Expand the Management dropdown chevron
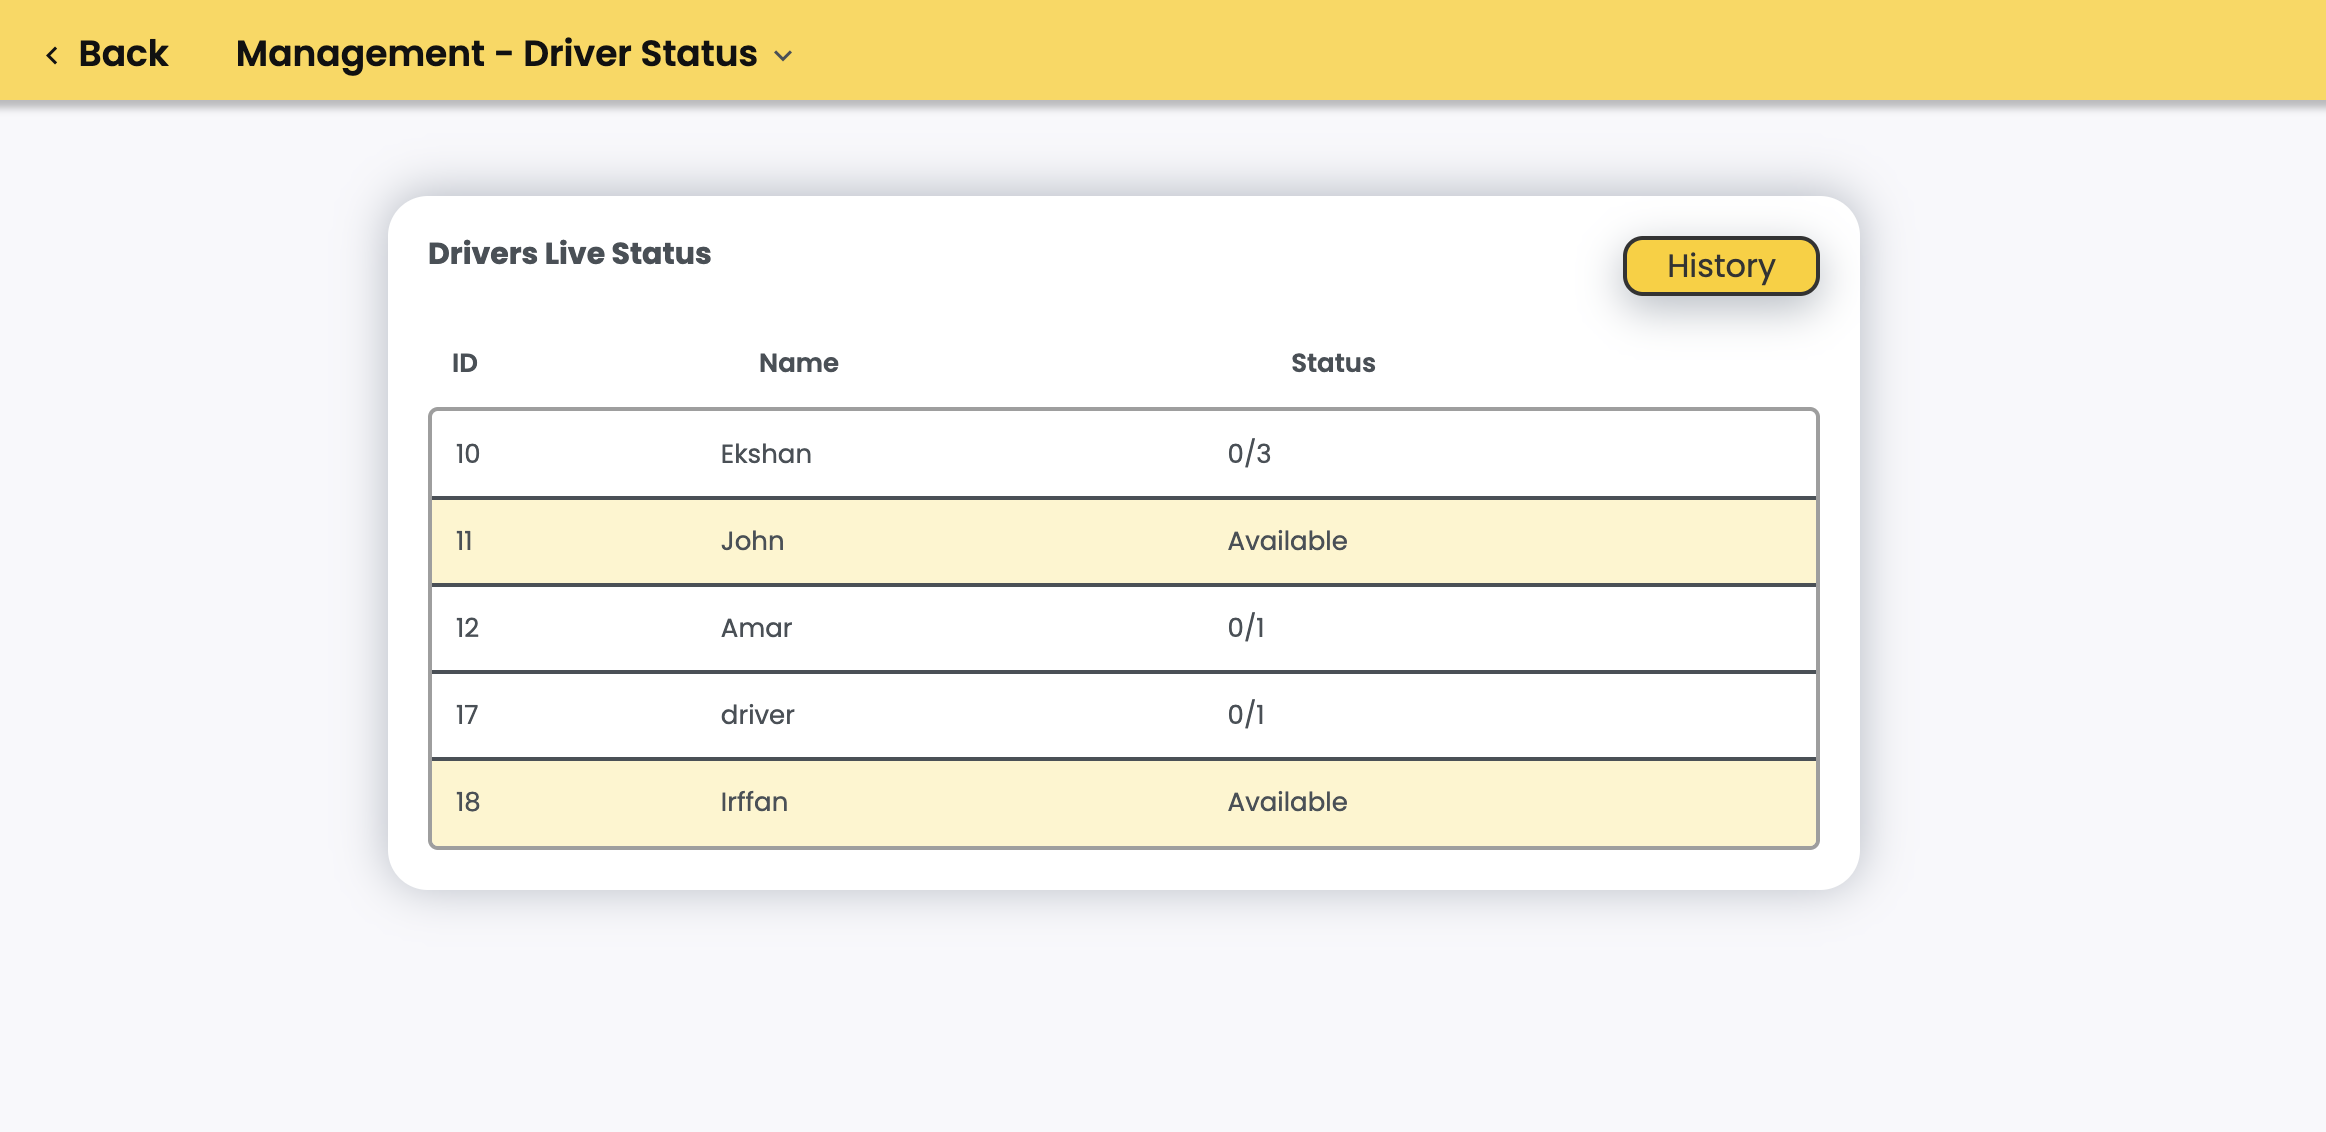This screenshot has width=2326, height=1132. (784, 56)
